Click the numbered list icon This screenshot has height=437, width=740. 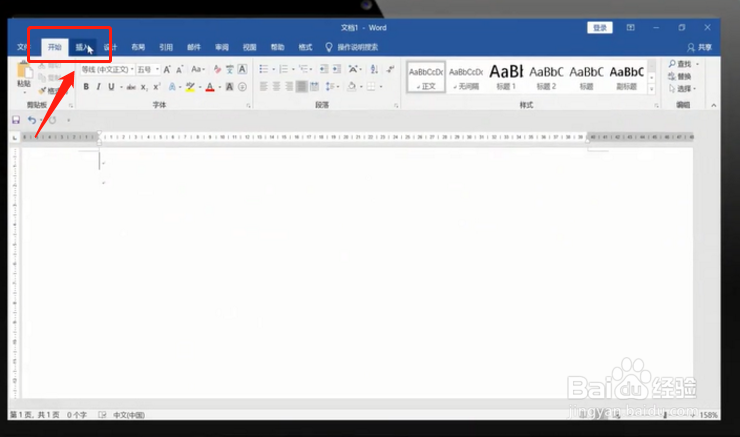[283, 69]
